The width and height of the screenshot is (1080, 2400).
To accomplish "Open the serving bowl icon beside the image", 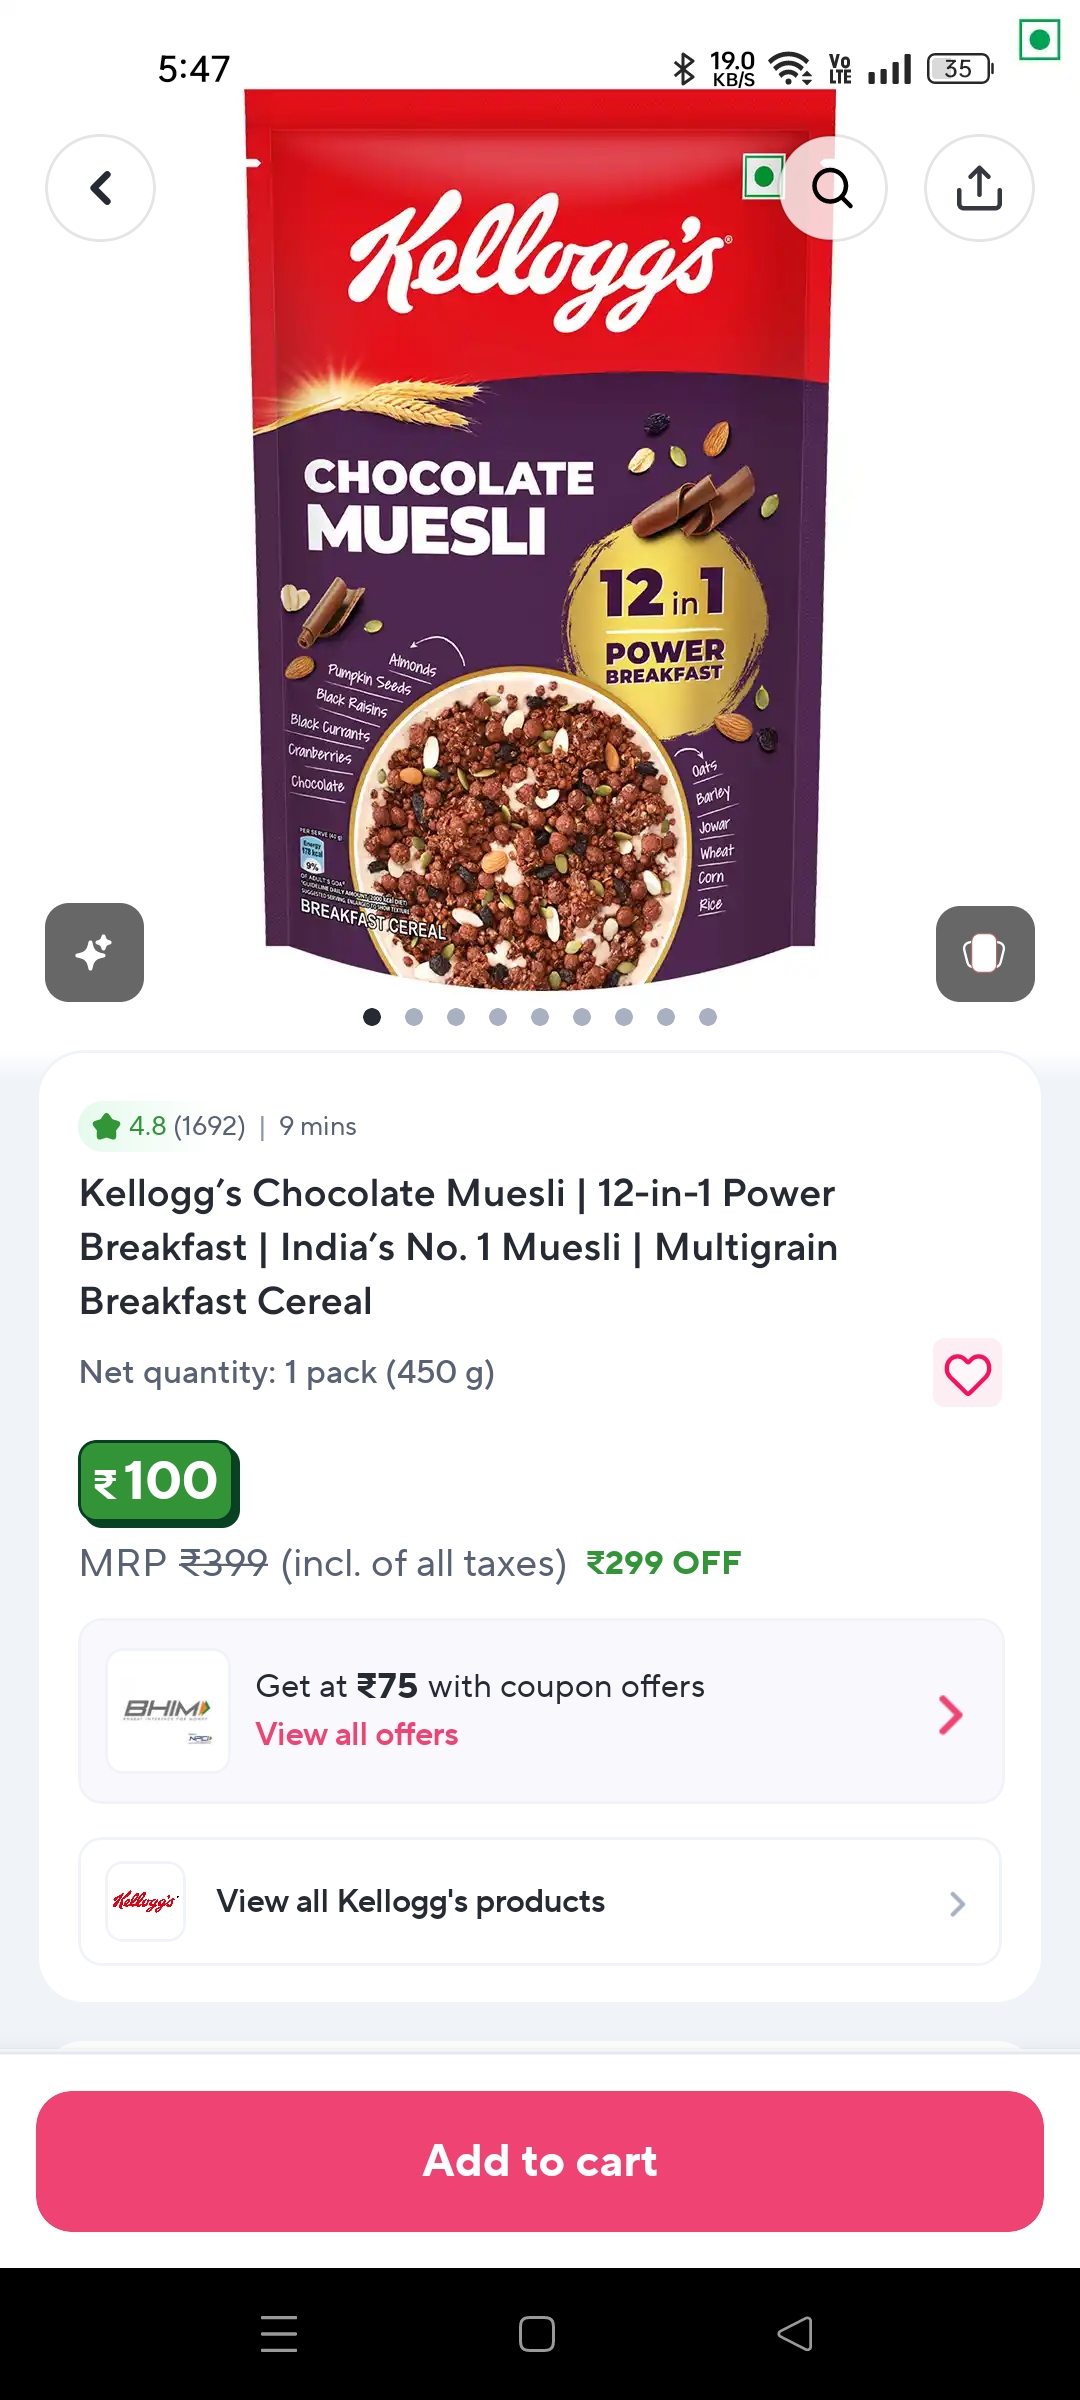I will (x=985, y=952).
